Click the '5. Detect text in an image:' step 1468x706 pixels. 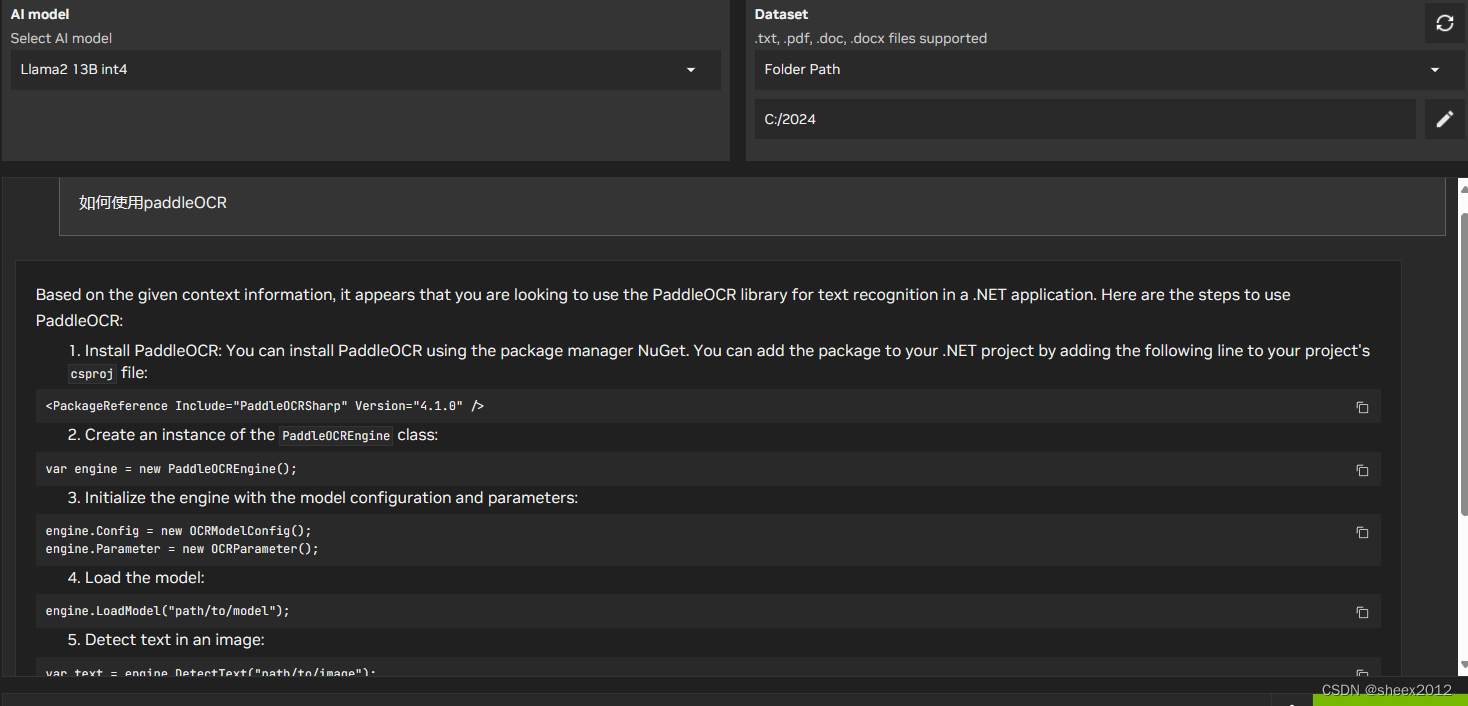tap(166, 640)
